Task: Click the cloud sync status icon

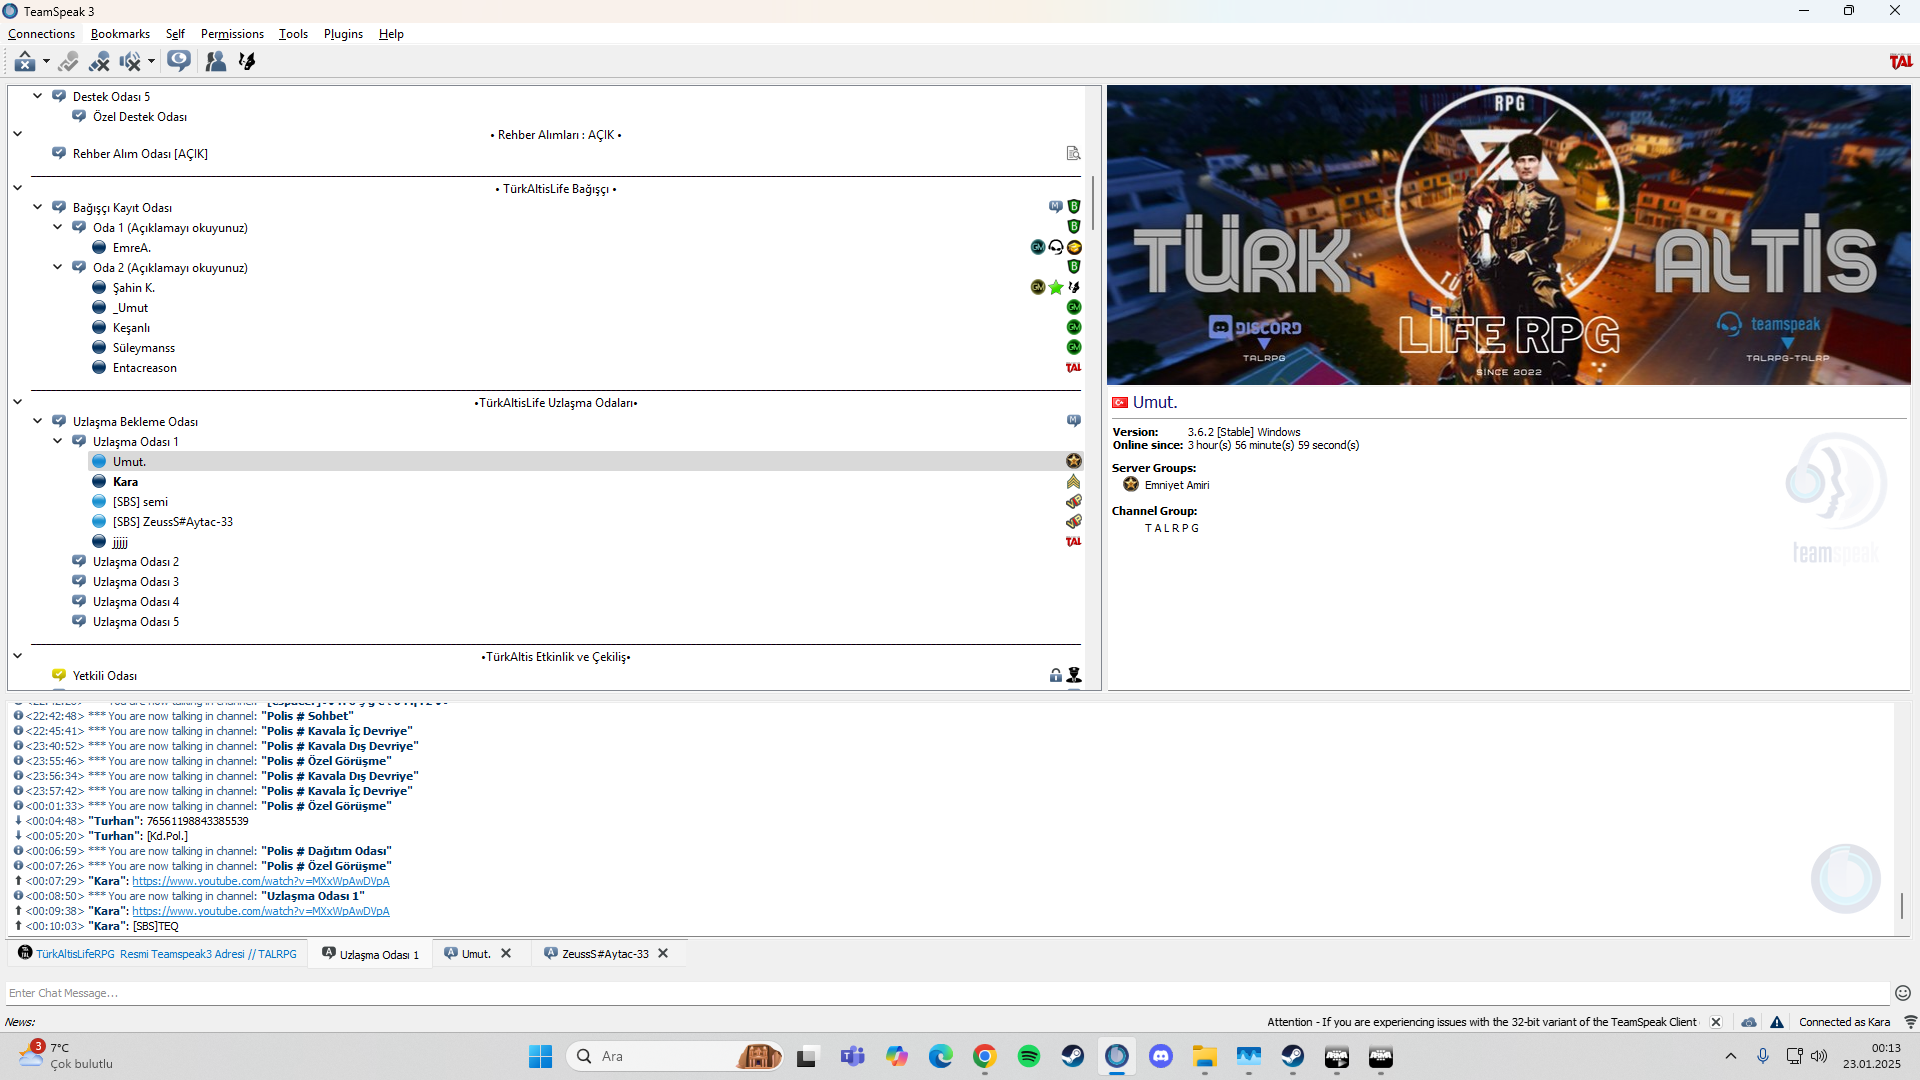Action: click(x=1749, y=1022)
